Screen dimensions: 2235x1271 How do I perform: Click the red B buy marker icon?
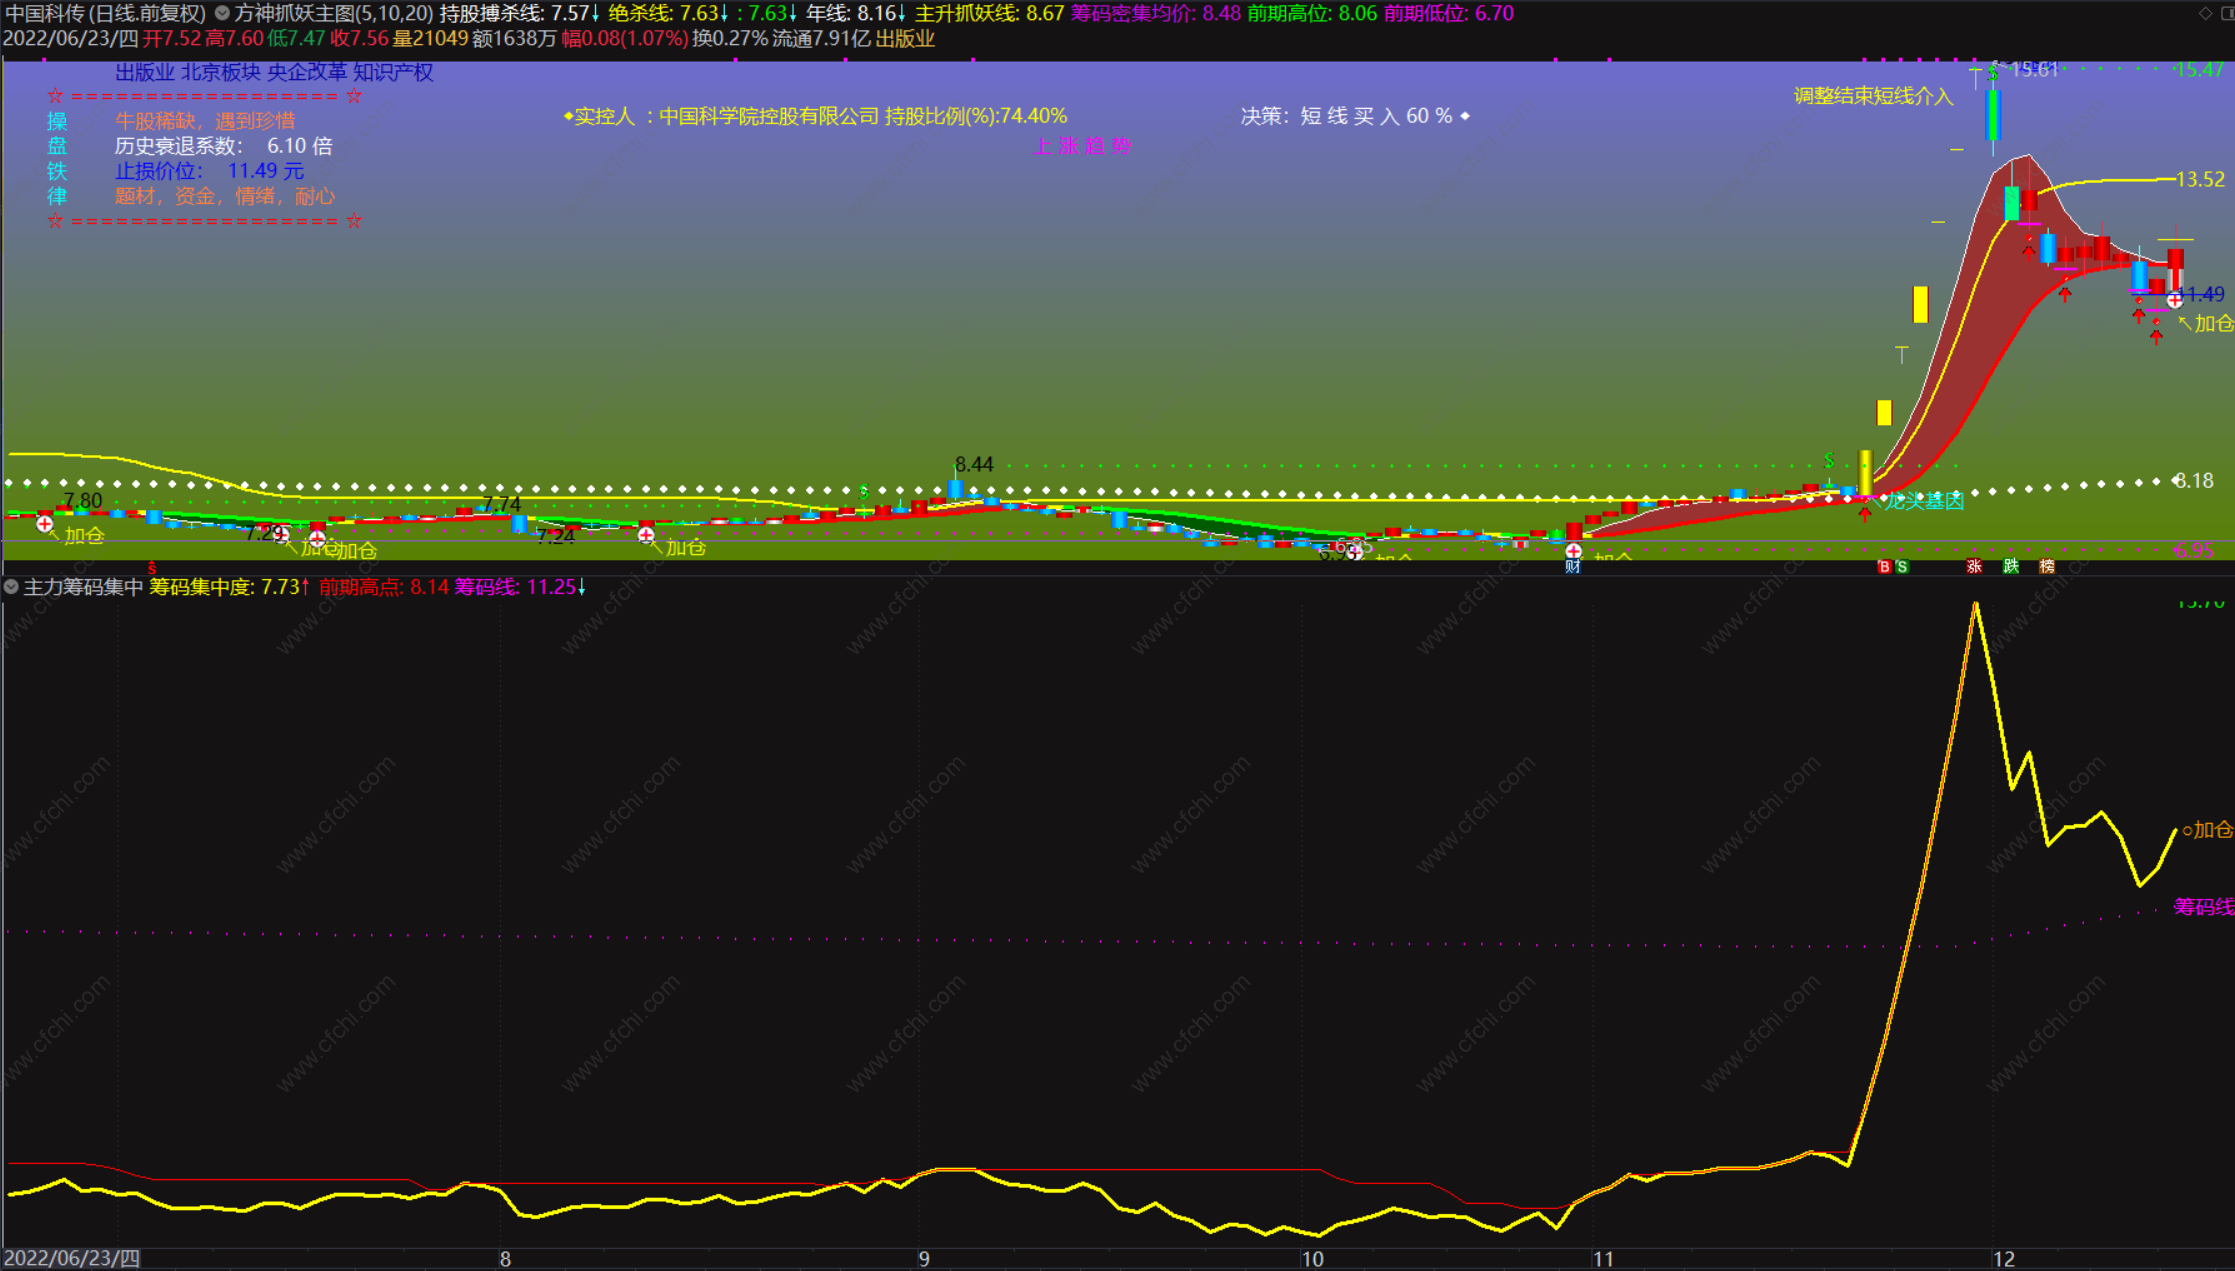(x=1884, y=567)
